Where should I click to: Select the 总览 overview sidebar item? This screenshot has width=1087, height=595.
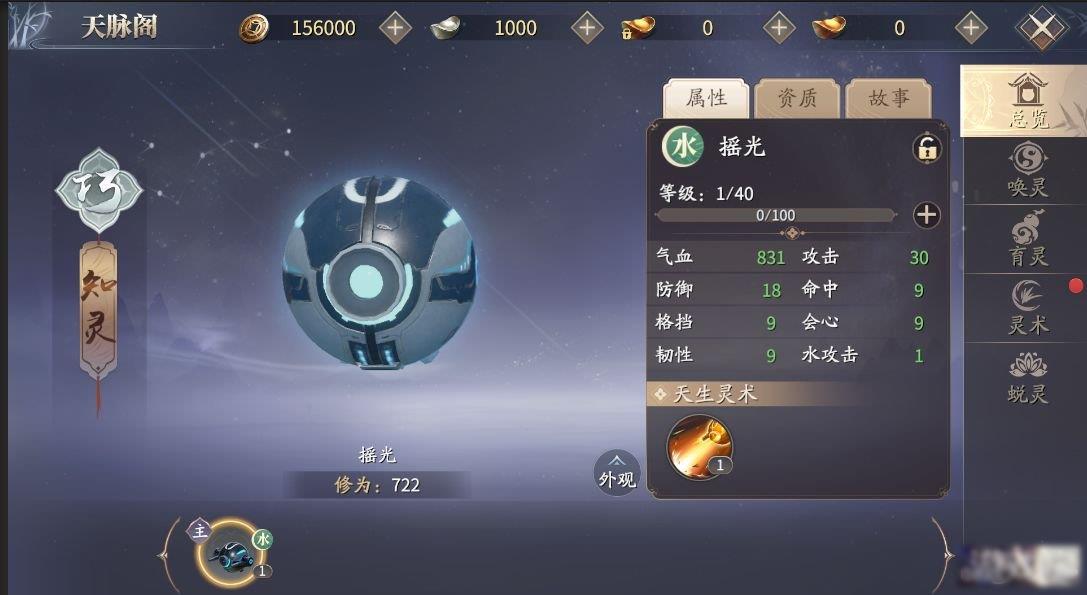[1026, 101]
